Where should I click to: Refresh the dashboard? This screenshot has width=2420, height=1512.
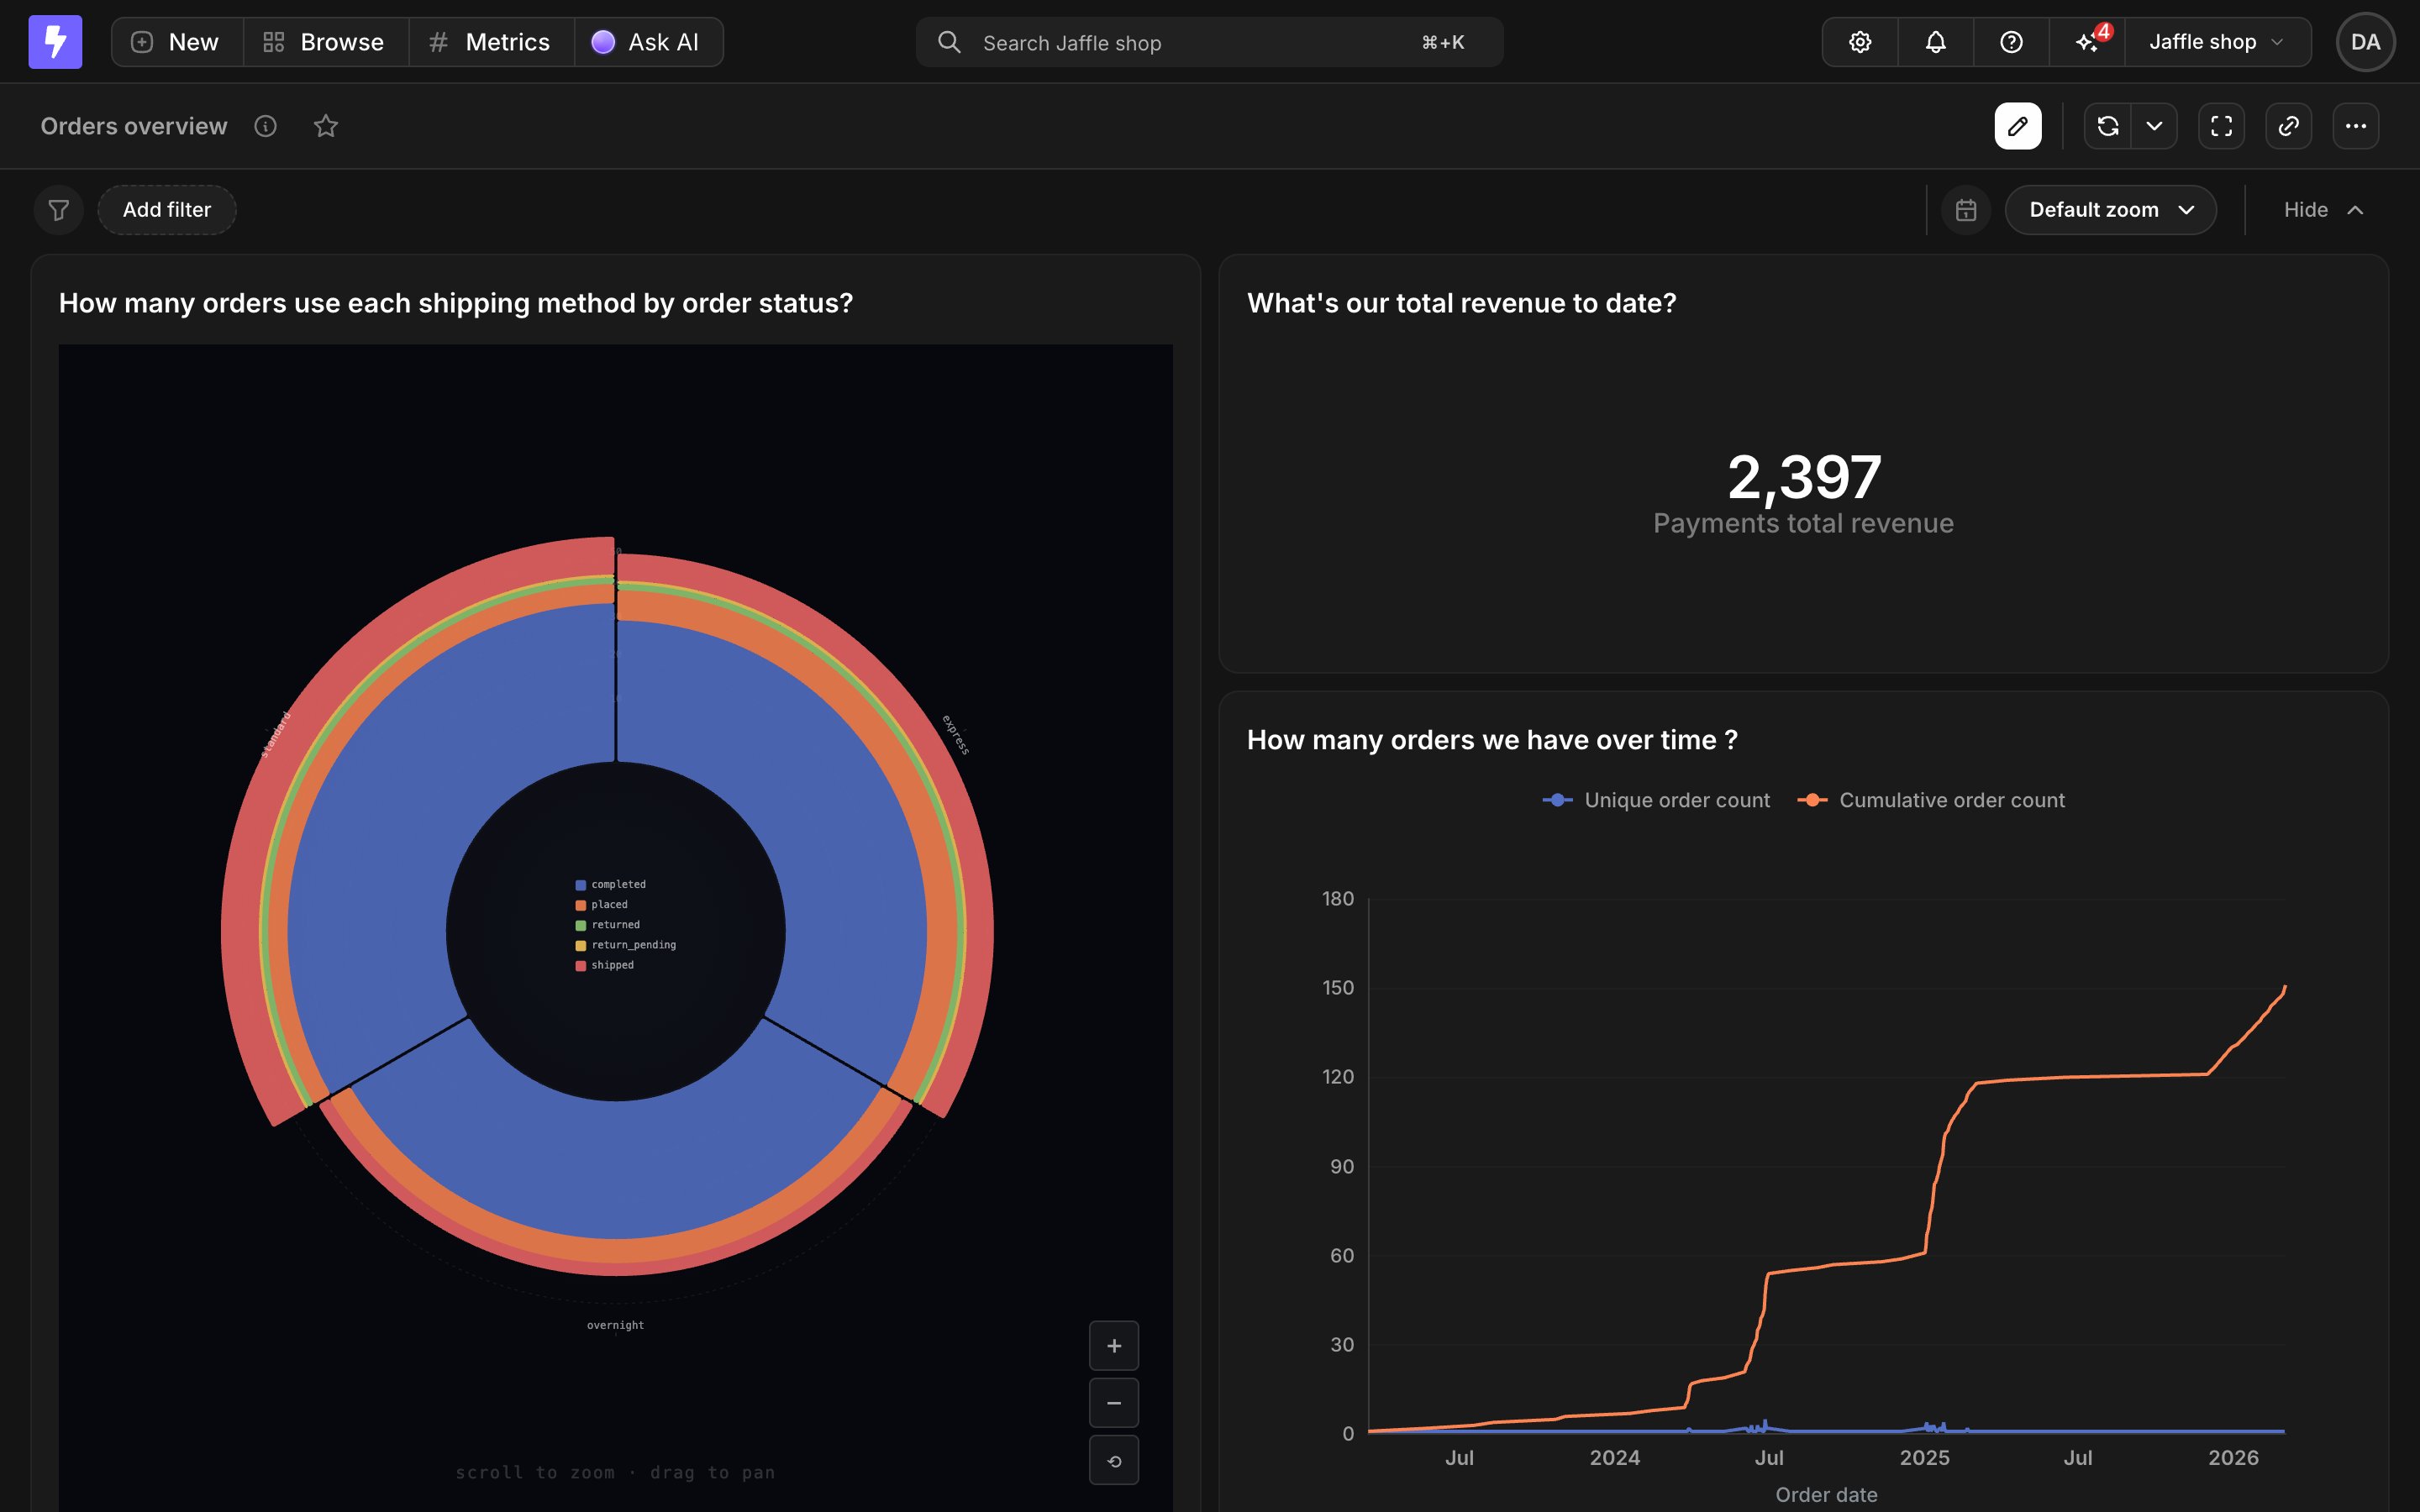click(2108, 126)
